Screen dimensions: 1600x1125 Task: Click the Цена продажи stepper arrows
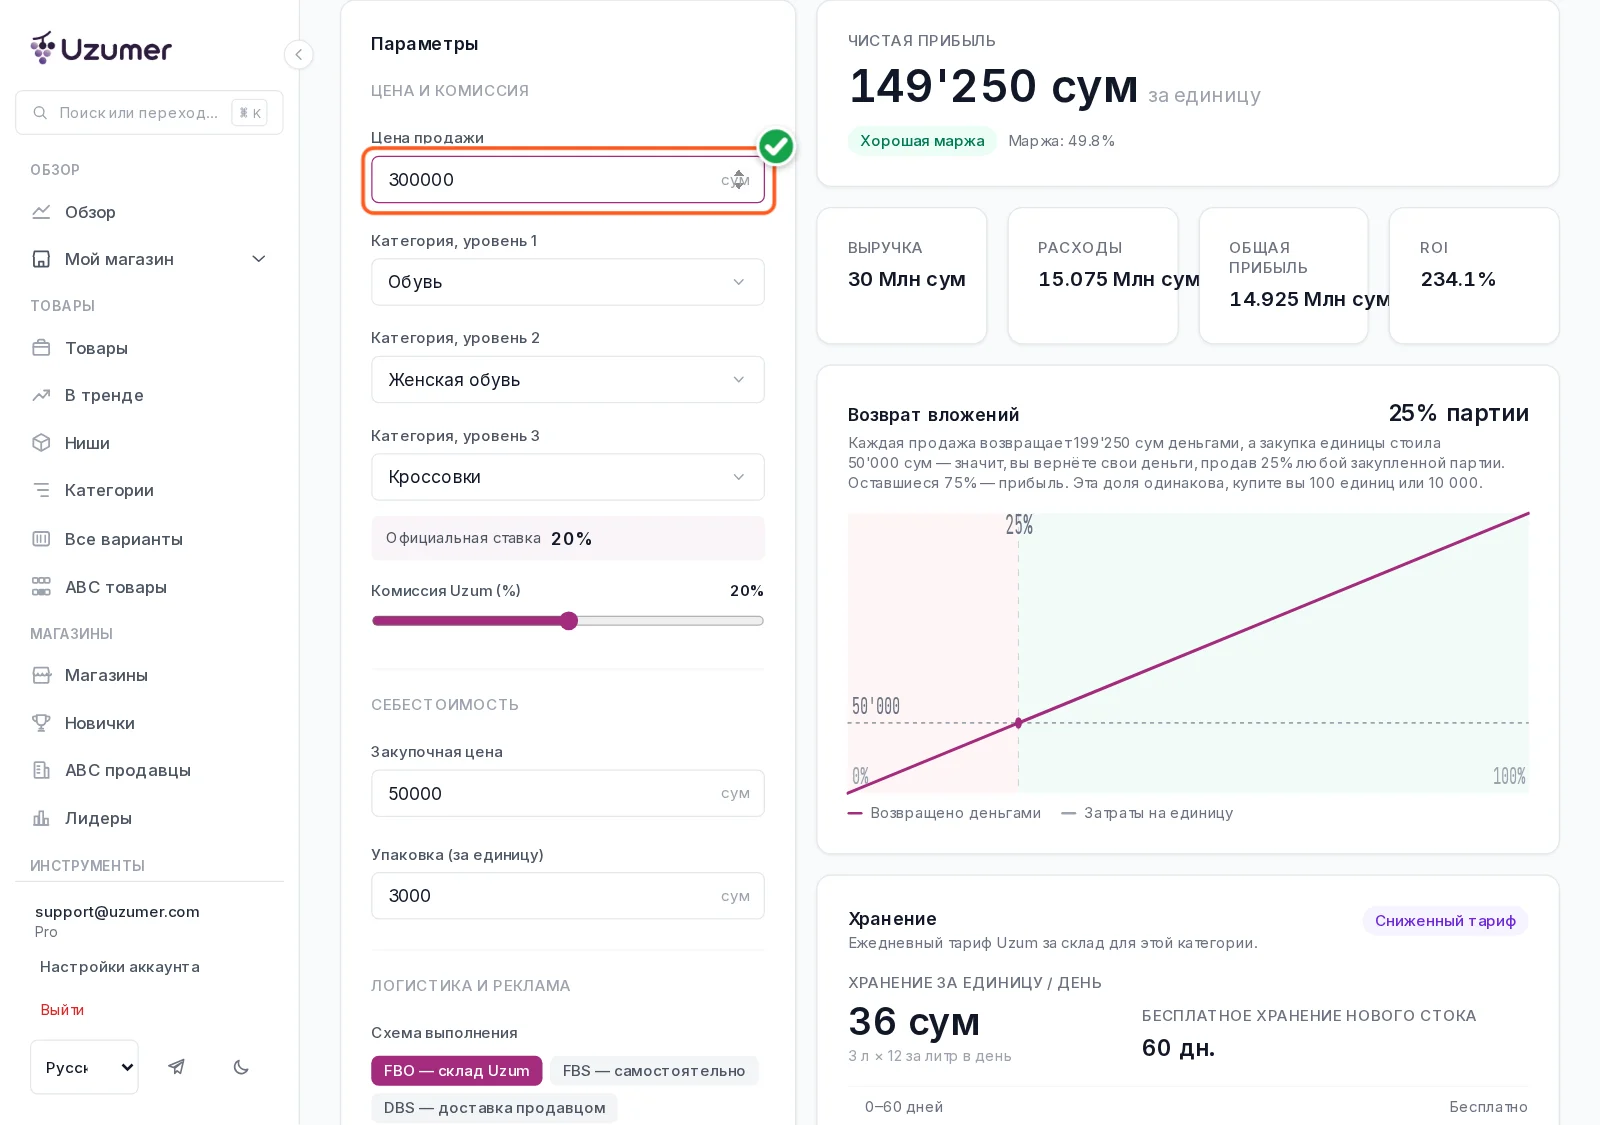[739, 180]
